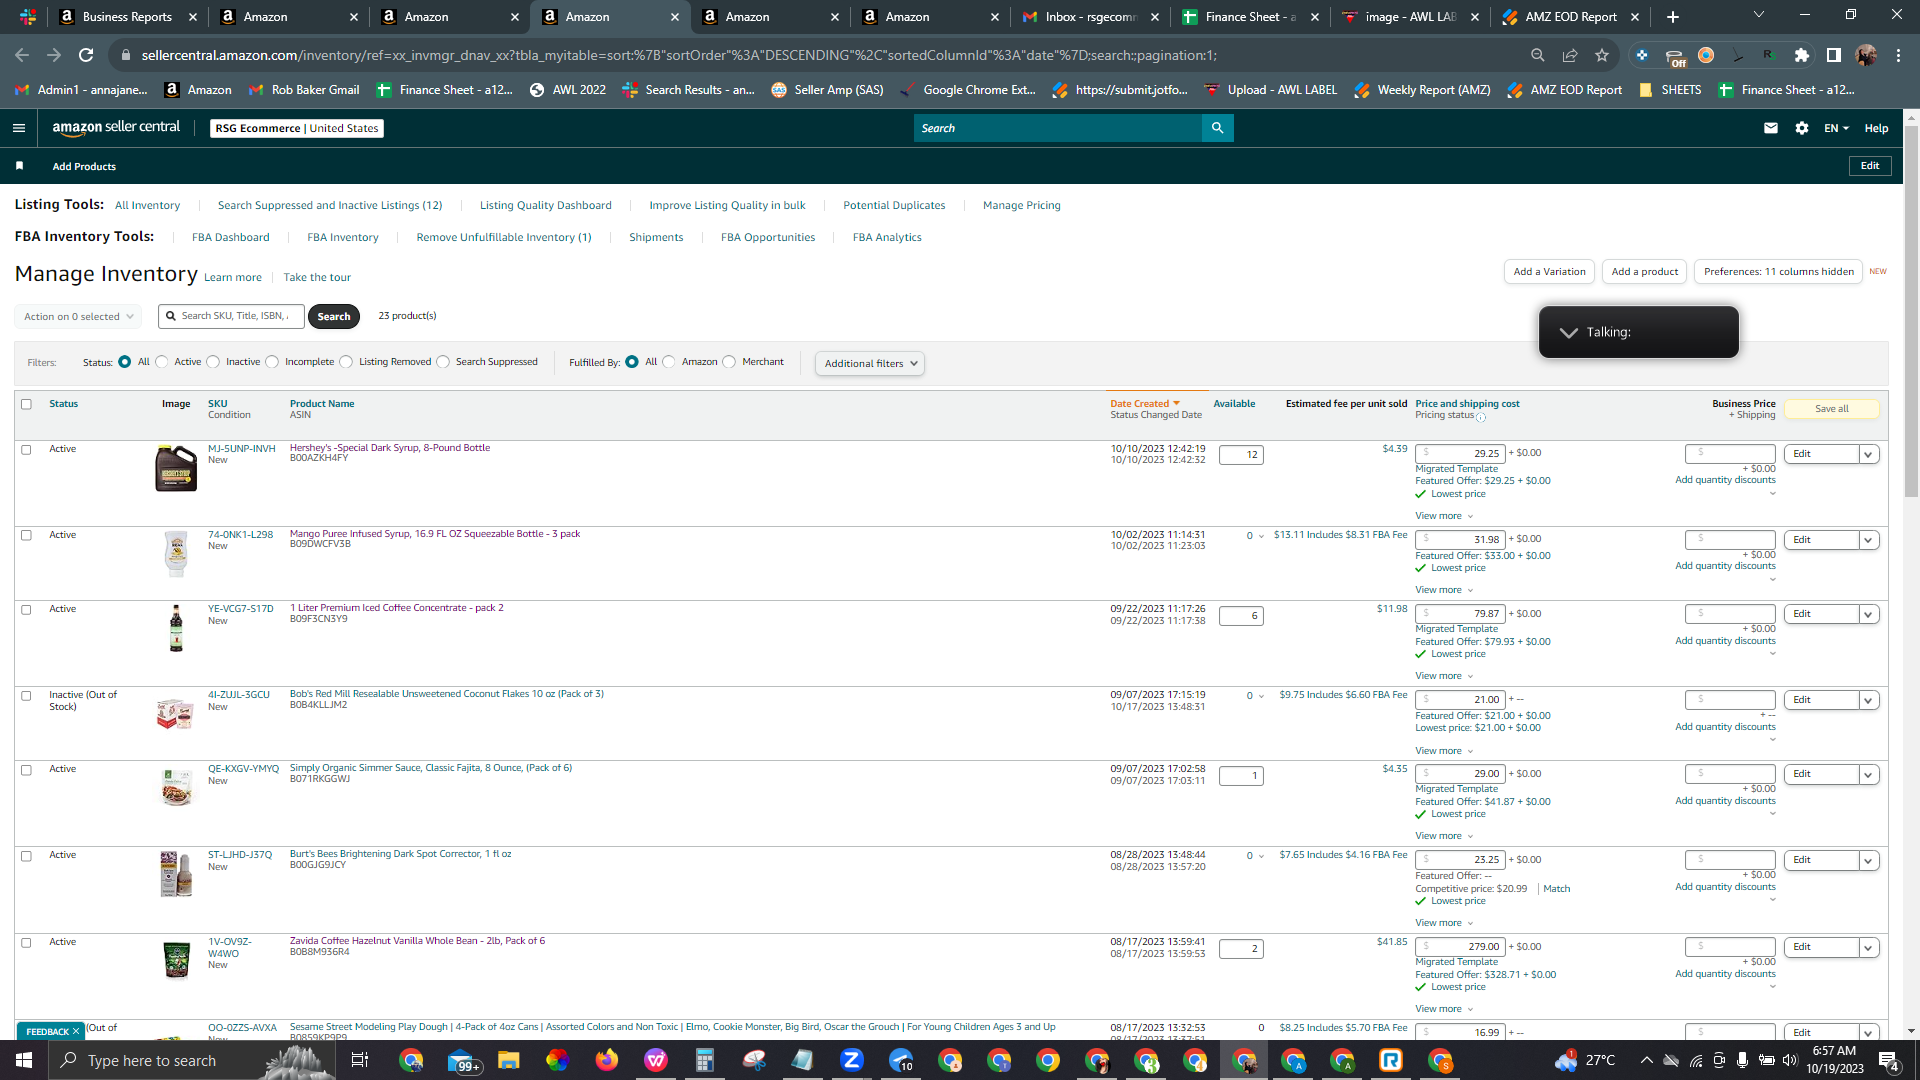Open a new browser tab
The image size is (1920, 1080).
(1673, 17)
